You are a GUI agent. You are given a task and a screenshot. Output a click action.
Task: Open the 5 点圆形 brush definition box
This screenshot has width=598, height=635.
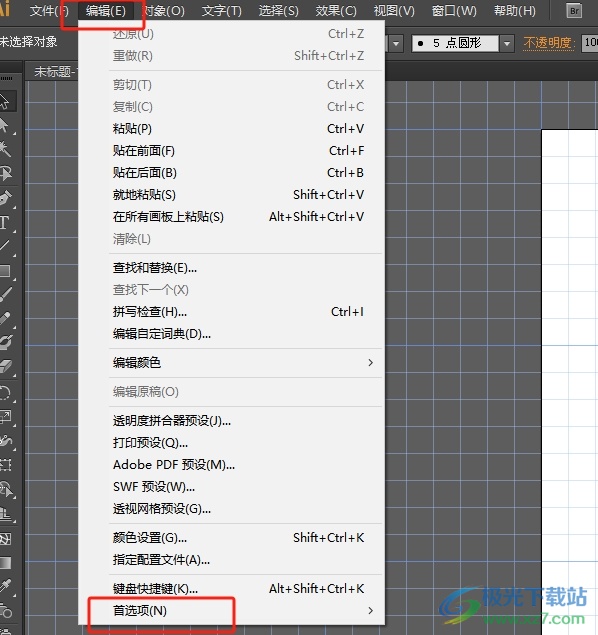pos(455,43)
